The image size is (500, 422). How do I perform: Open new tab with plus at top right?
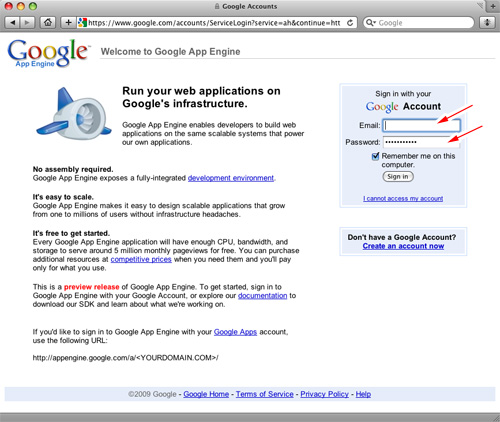click(x=493, y=6)
